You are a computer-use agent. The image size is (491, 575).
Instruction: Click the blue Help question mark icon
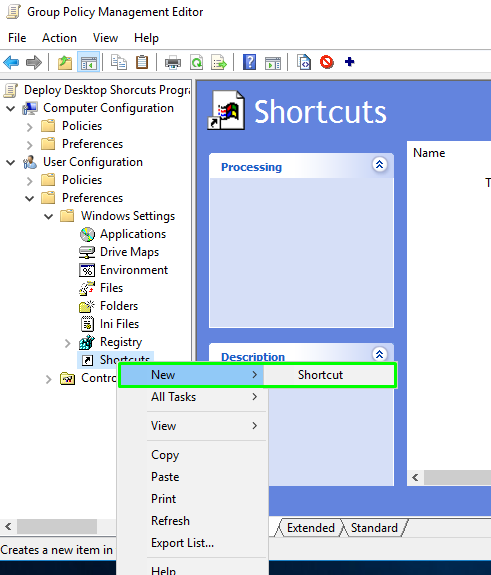(x=249, y=62)
